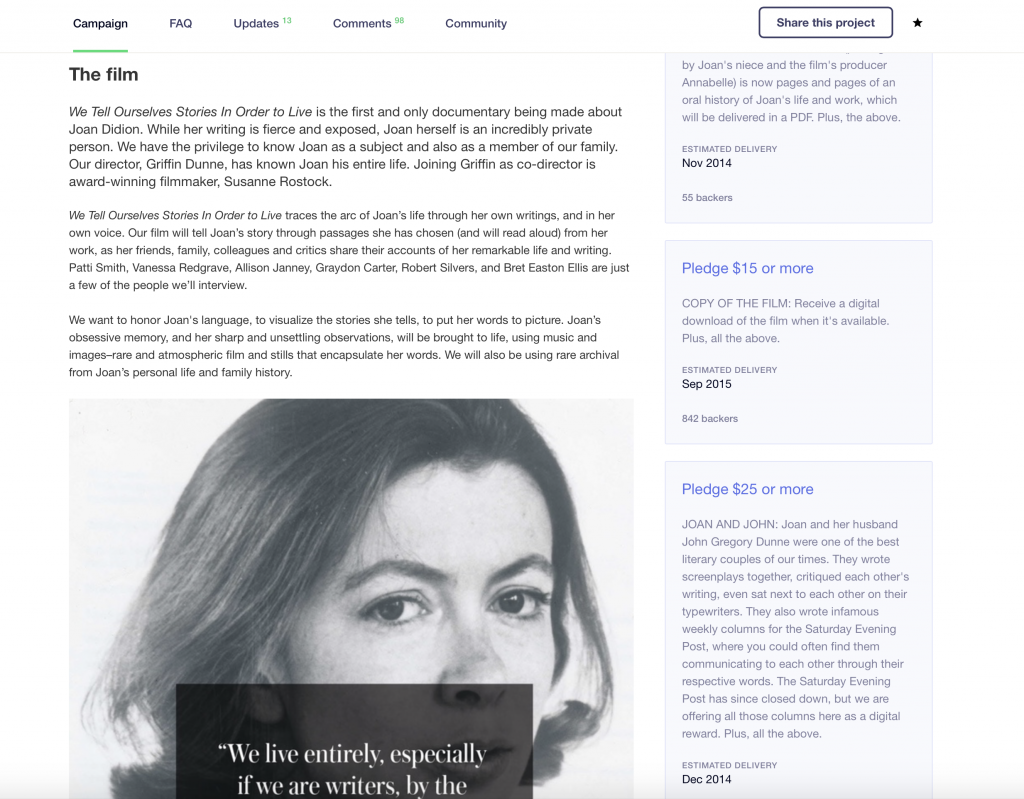This screenshot has width=1024, height=799.
Task: Click the Dec 2014 estimated delivery text
Action: (x=706, y=779)
